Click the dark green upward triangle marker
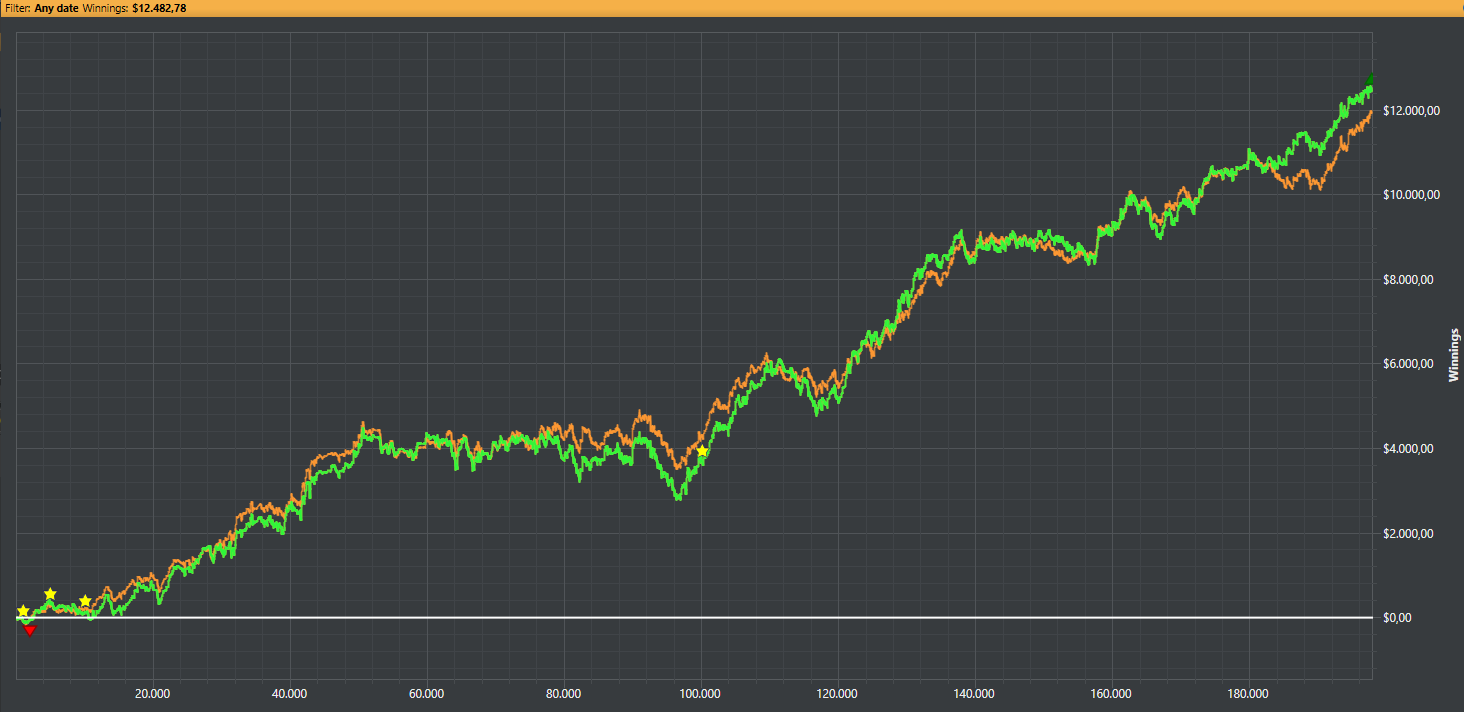 click(x=1370, y=80)
